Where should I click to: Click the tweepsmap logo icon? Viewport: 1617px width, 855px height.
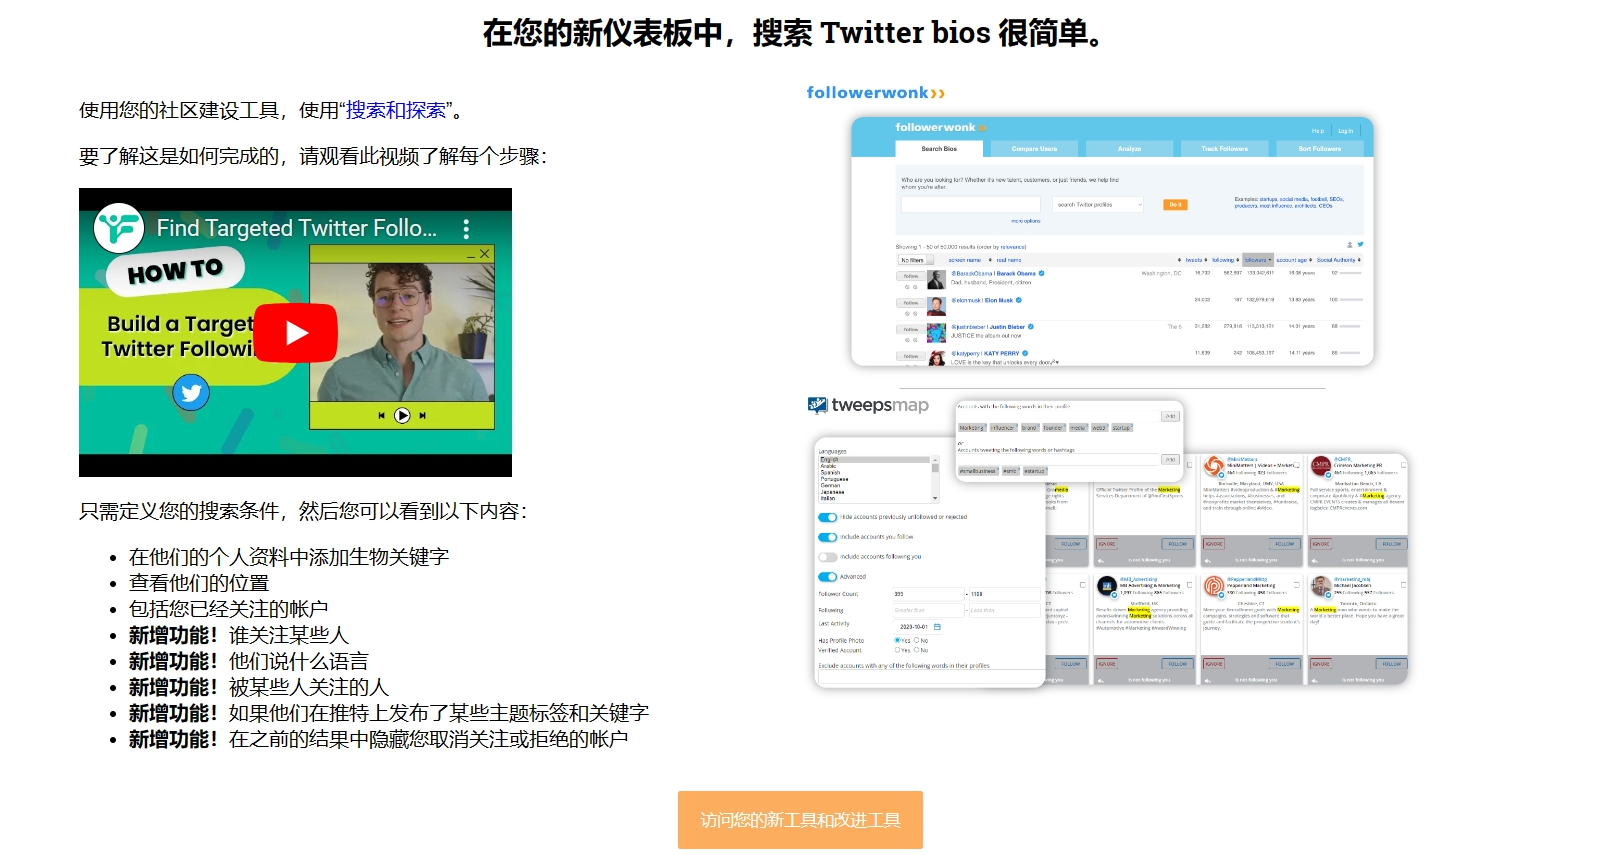click(817, 405)
